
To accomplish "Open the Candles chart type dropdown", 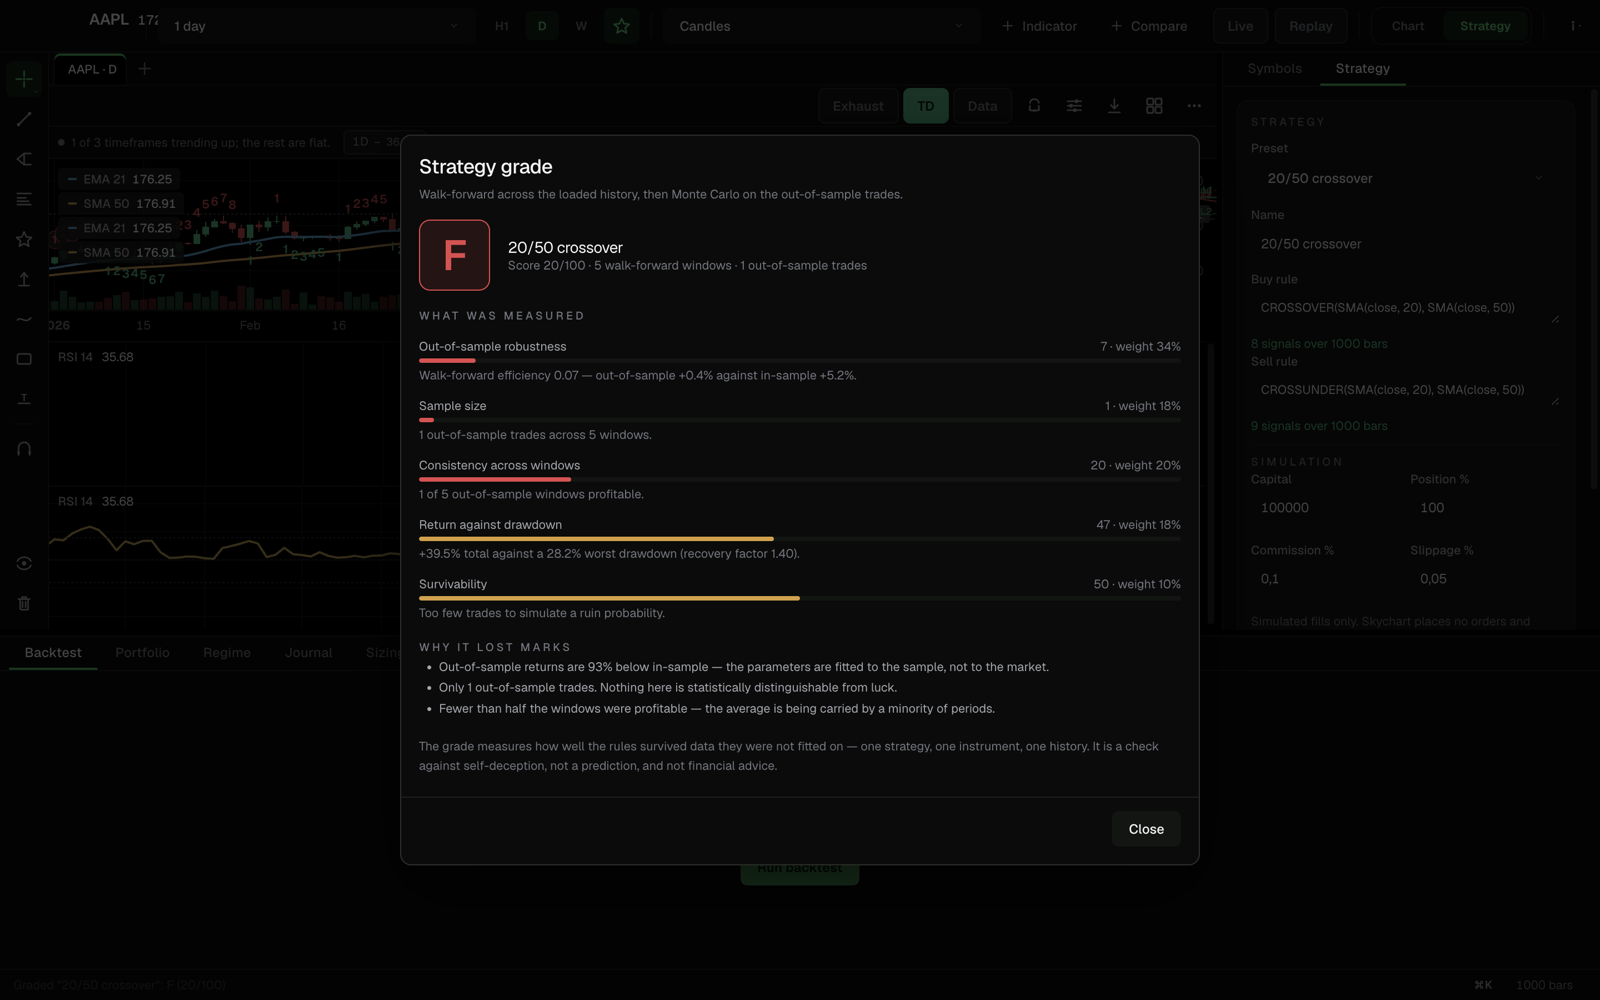I will click(820, 26).
